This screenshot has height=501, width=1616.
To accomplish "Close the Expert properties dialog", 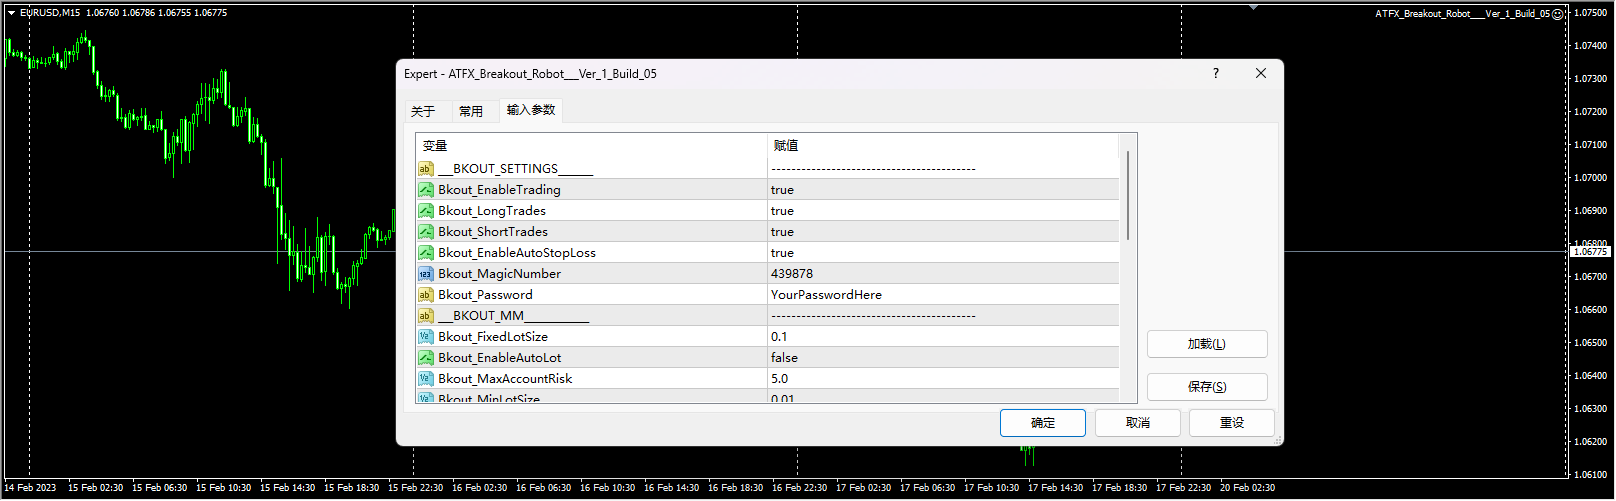I will 1260,73.
